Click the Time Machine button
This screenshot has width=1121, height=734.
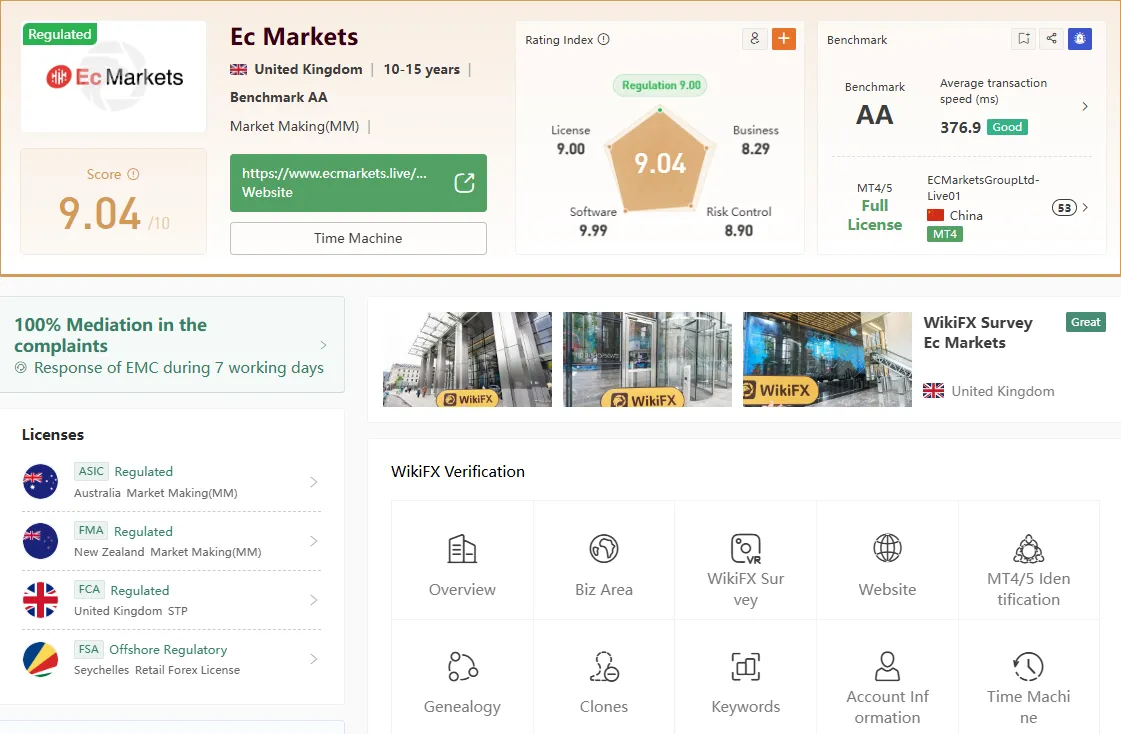click(358, 238)
